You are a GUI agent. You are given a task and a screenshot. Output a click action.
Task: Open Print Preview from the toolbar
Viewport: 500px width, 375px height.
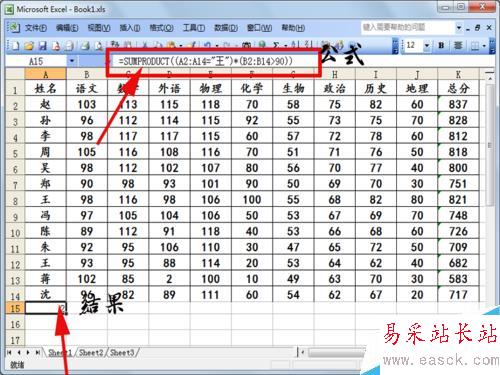click(99, 45)
